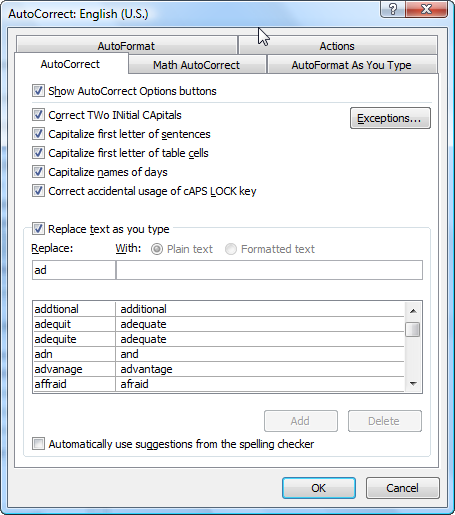Open the Exceptions dialog
Image resolution: width=455 pixels, height=515 pixels.
click(x=390, y=118)
